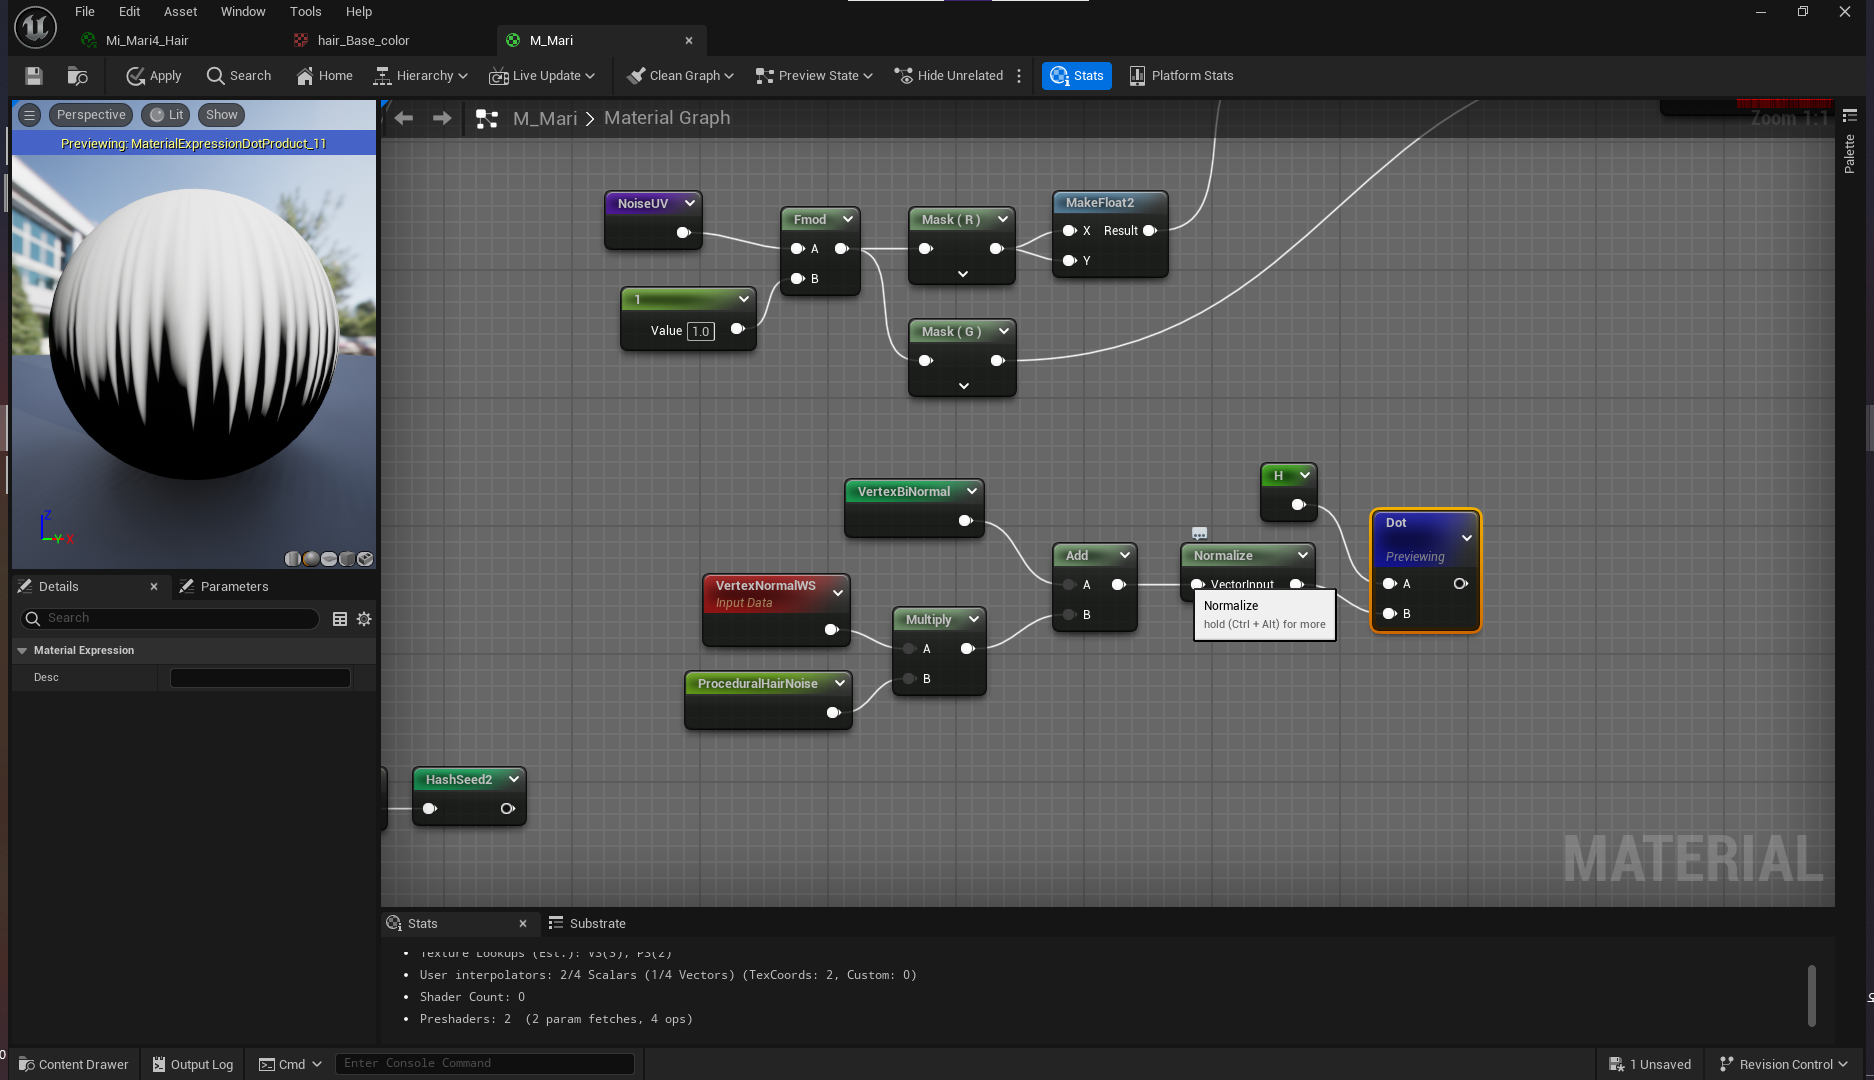Open the Tools menu
This screenshot has height=1080, width=1874.
(x=306, y=12)
